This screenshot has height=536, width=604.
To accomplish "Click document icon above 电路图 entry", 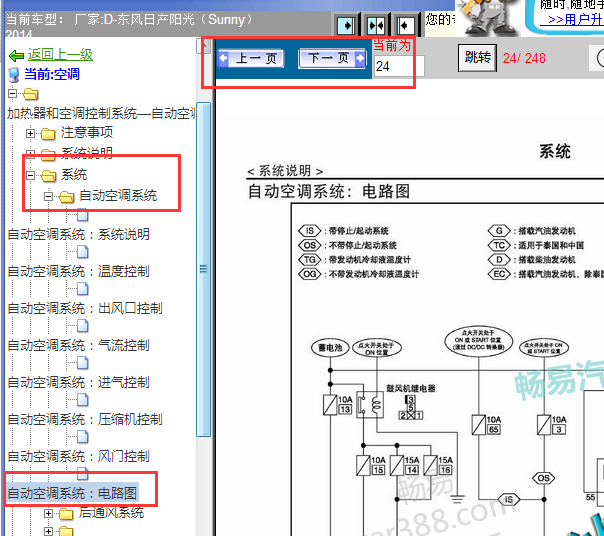I will pos(82,474).
